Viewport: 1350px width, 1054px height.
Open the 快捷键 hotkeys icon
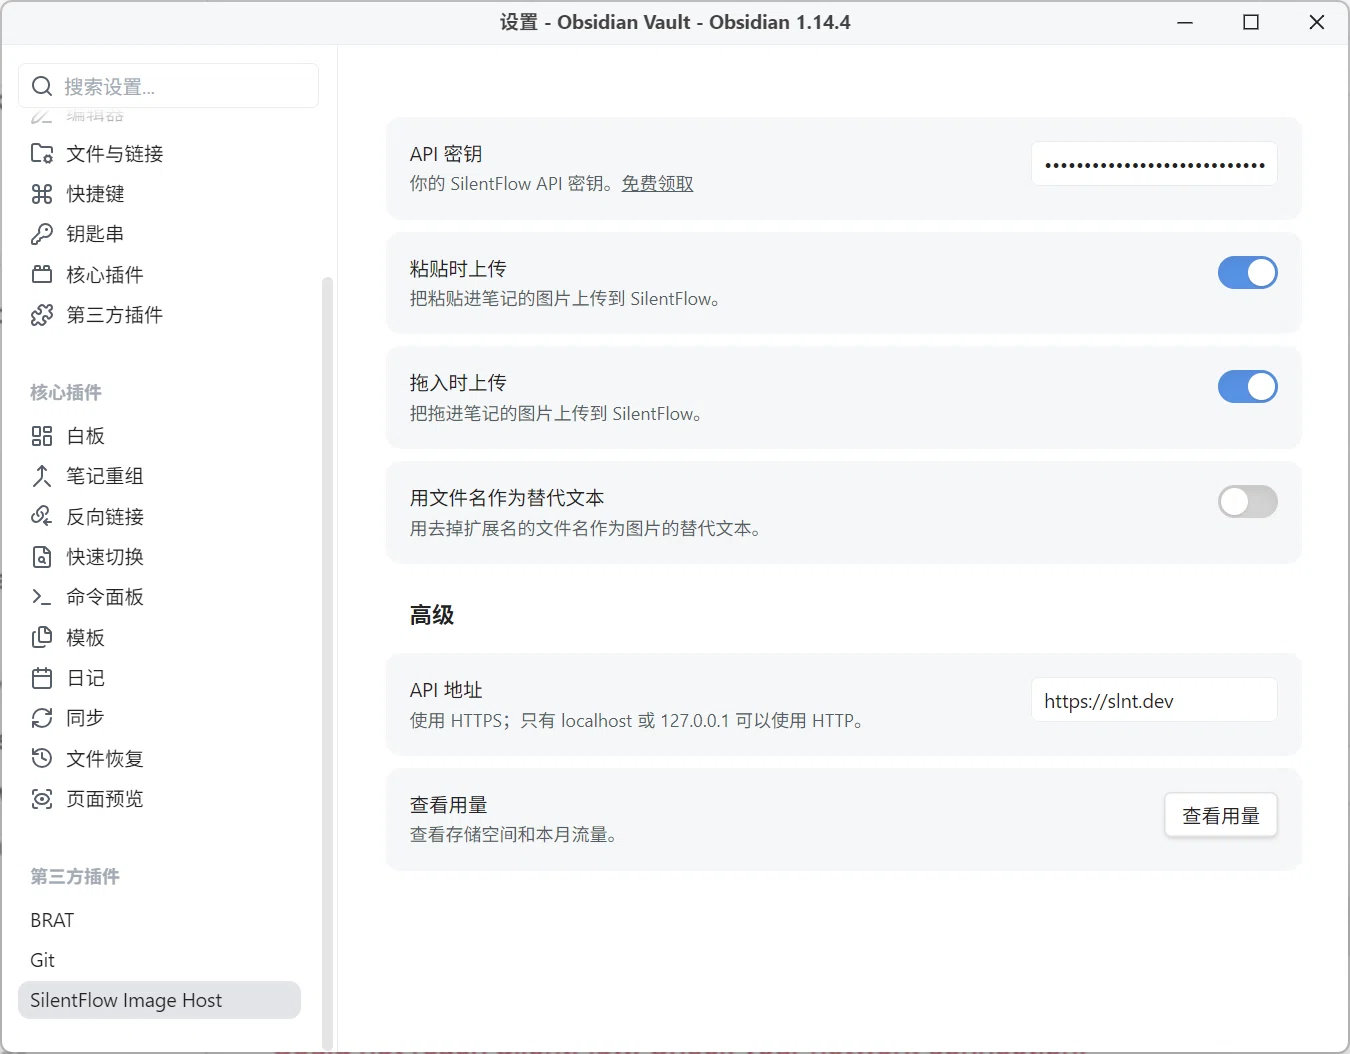pyautogui.click(x=42, y=193)
